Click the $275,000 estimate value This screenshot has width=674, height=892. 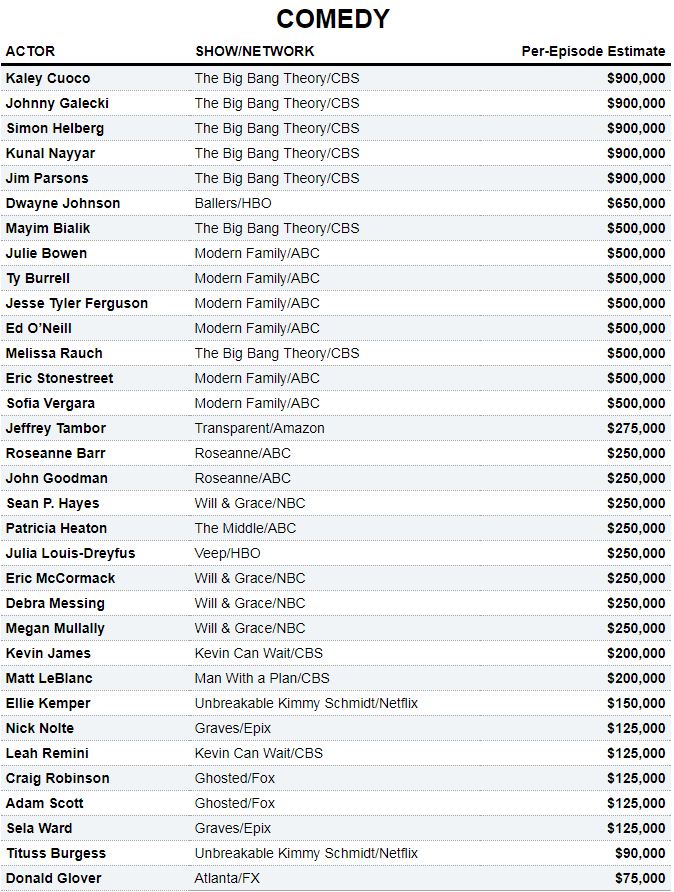[636, 428]
